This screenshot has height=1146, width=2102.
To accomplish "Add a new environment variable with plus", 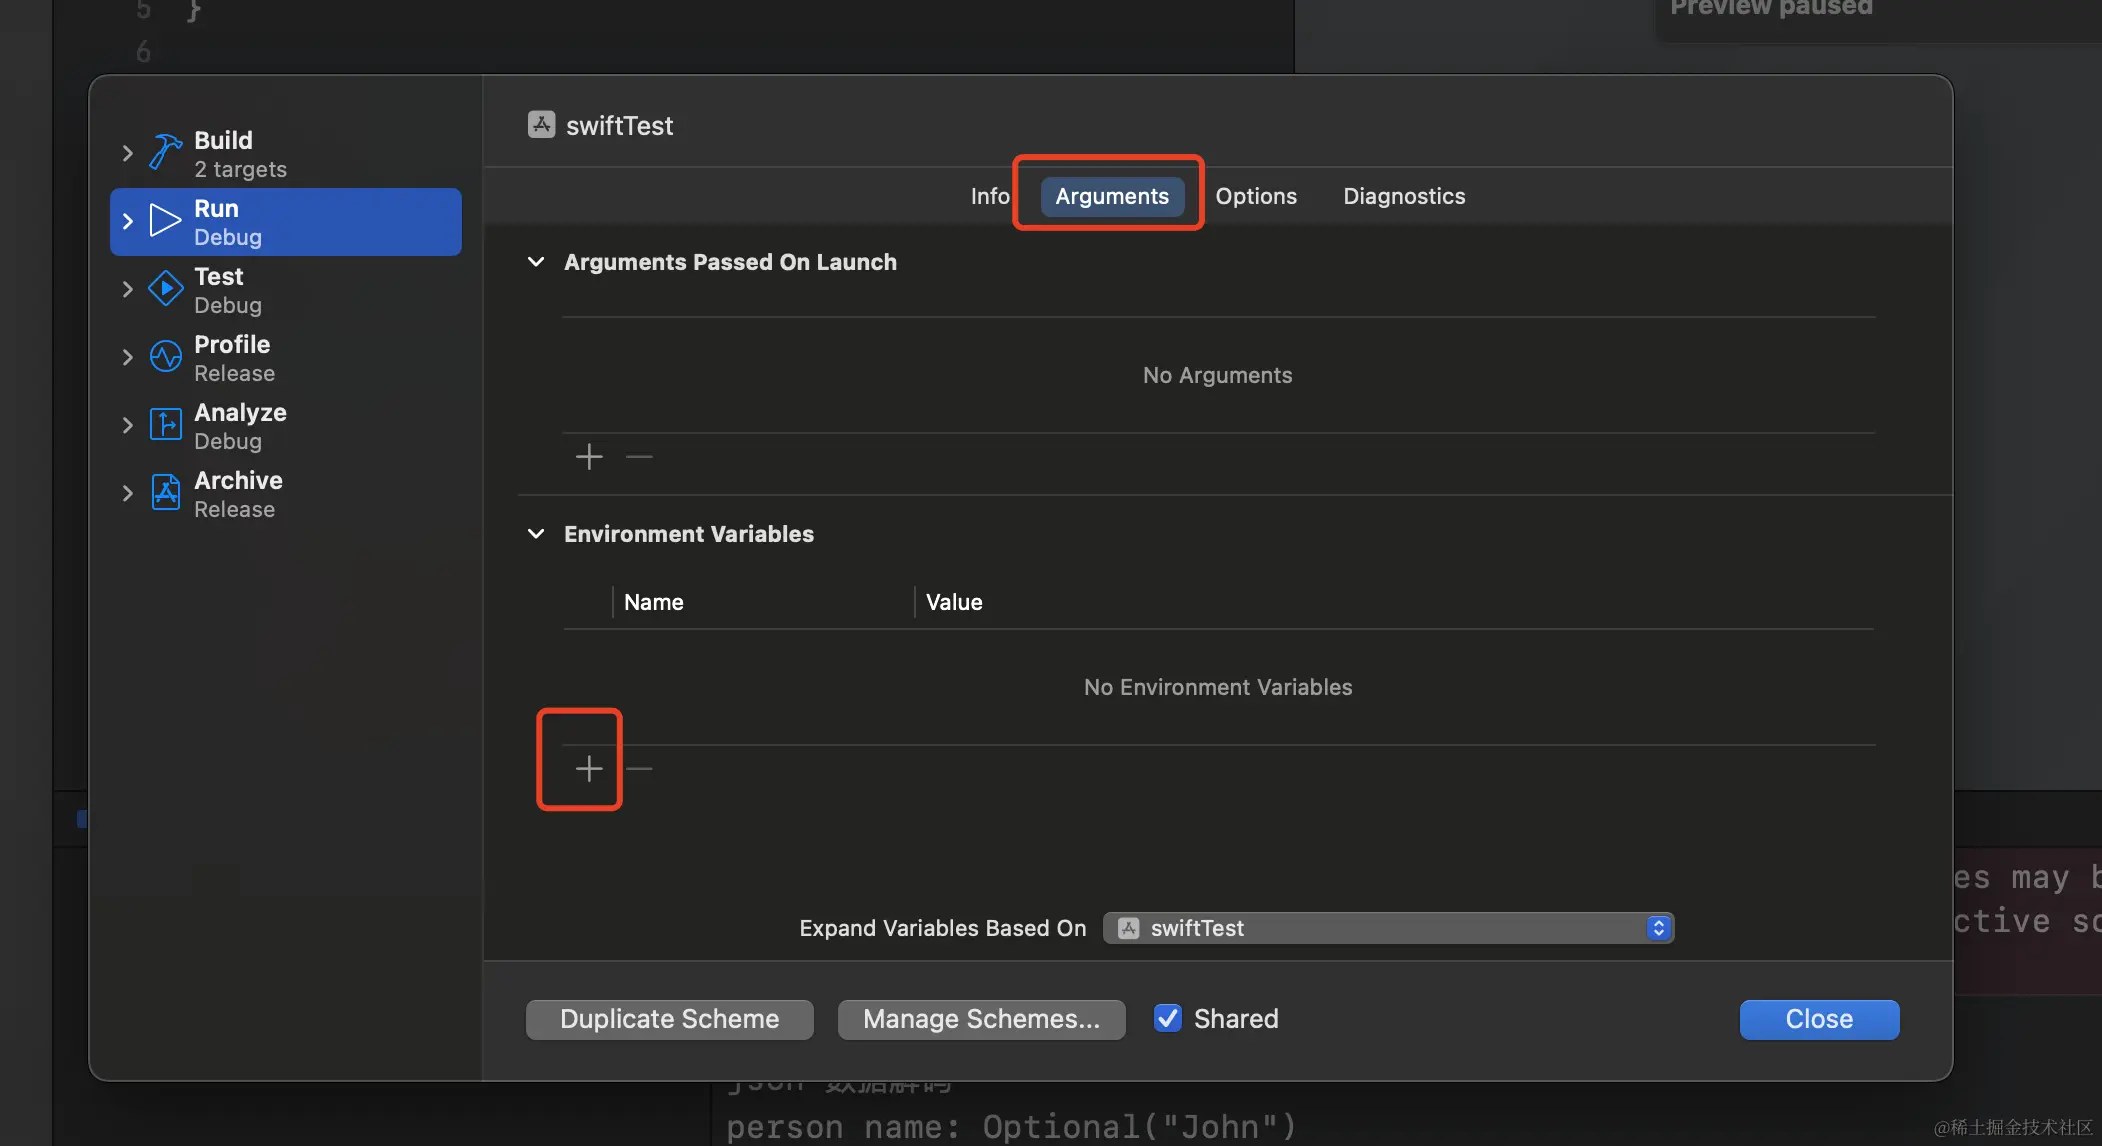I will click(589, 768).
